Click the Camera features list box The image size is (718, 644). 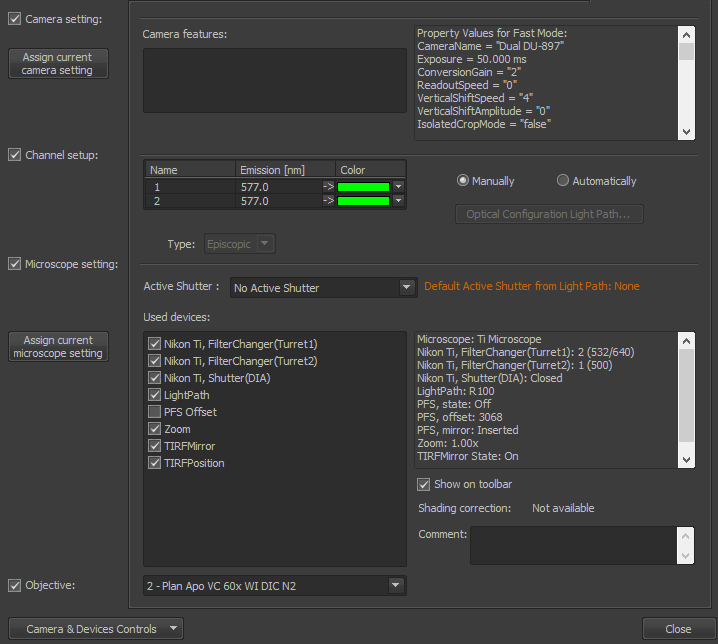[275, 81]
